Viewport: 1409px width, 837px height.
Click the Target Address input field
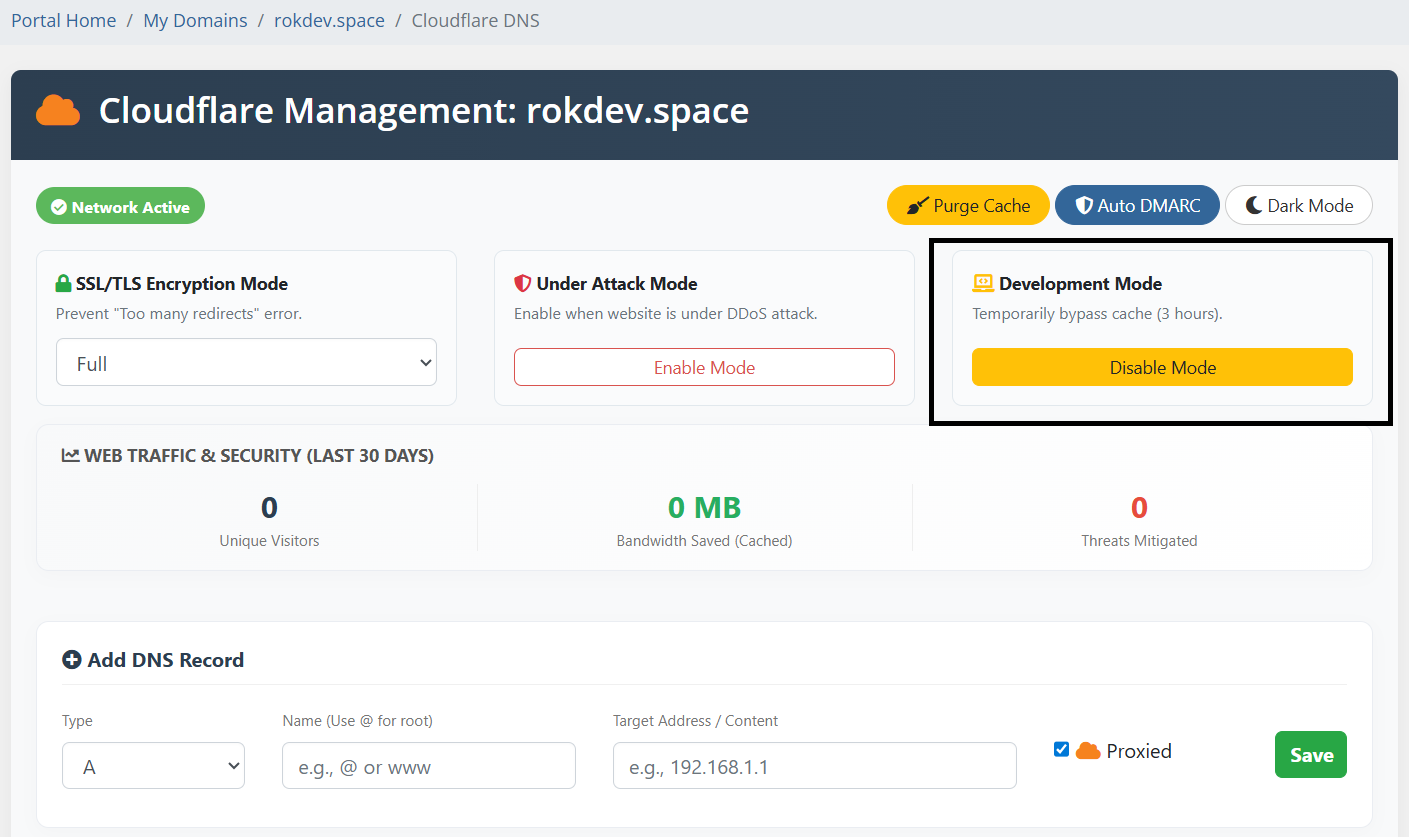[814, 765]
